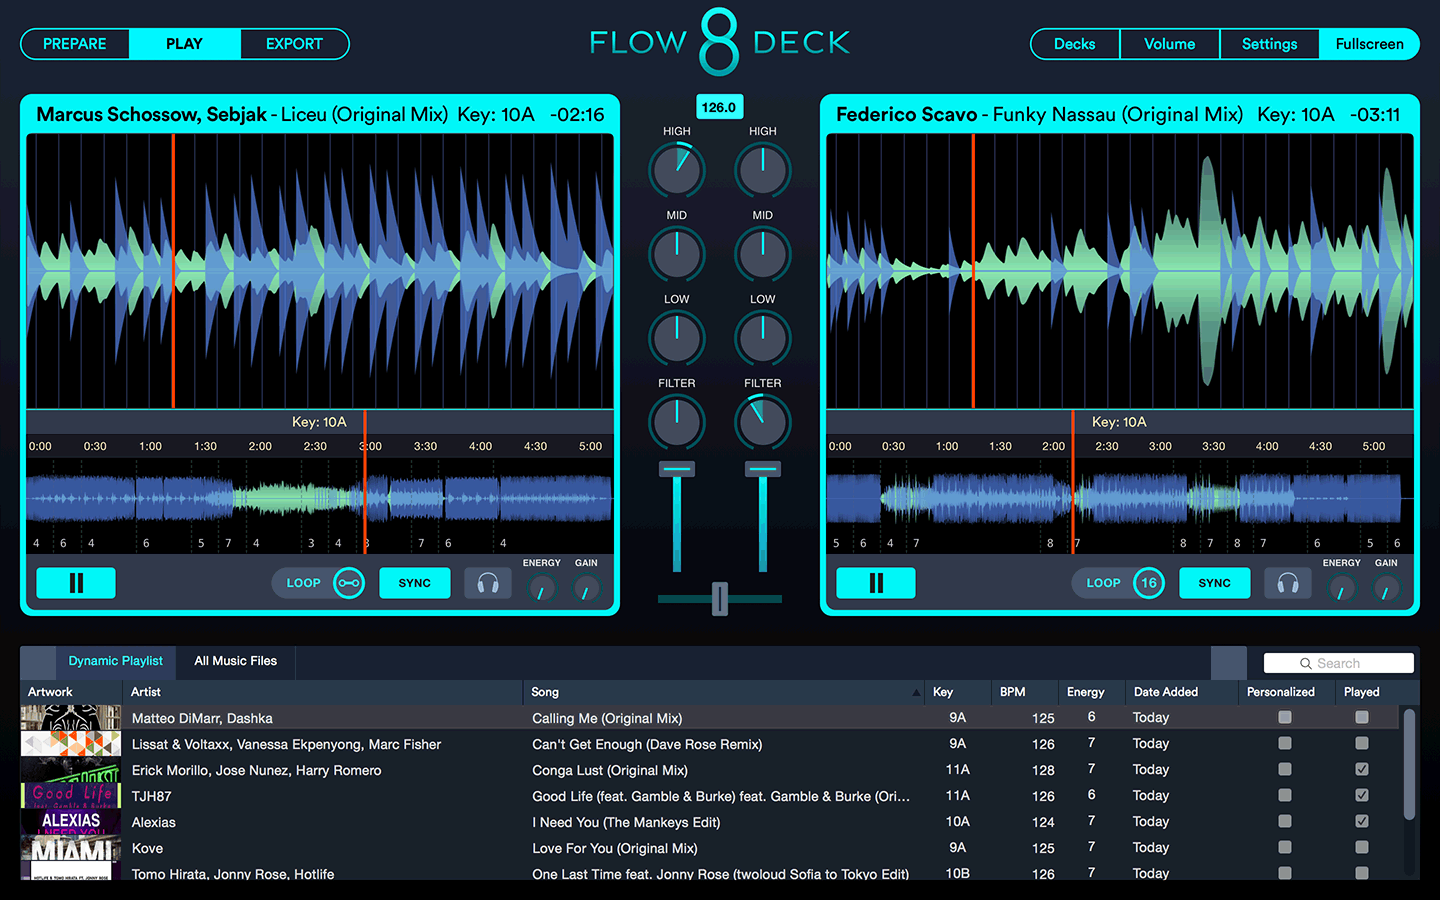
Task: Click the left deck loop length icon
Action: coord(349,583)
